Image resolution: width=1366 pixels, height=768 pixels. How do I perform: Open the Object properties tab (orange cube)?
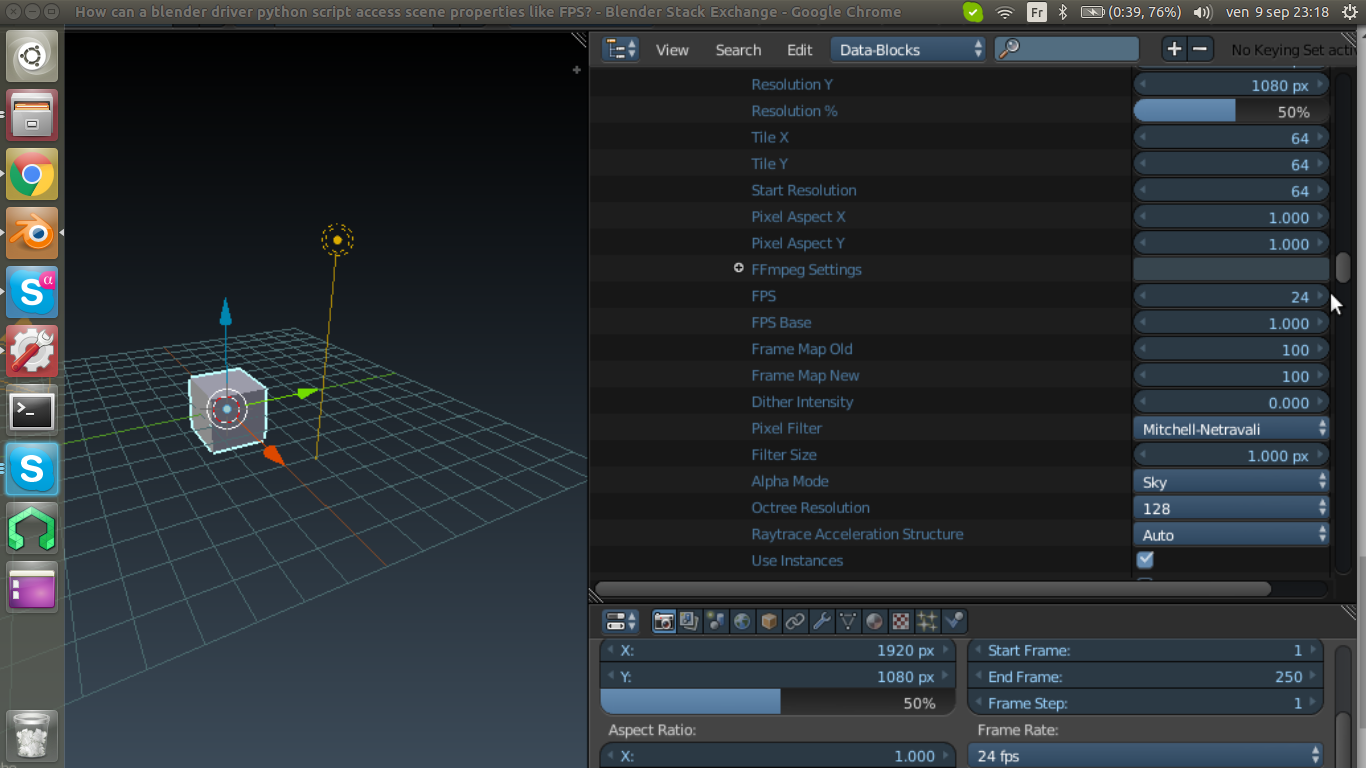click(769, 621)
